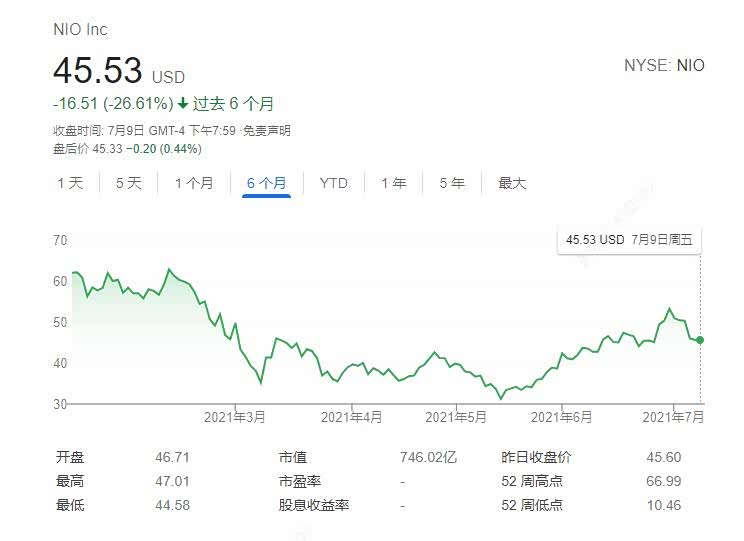Click the 45.53 USD 7月9日周五 tooltip
Image resolution: width=744 pixels, height=541 pixels.
(629, 240)
